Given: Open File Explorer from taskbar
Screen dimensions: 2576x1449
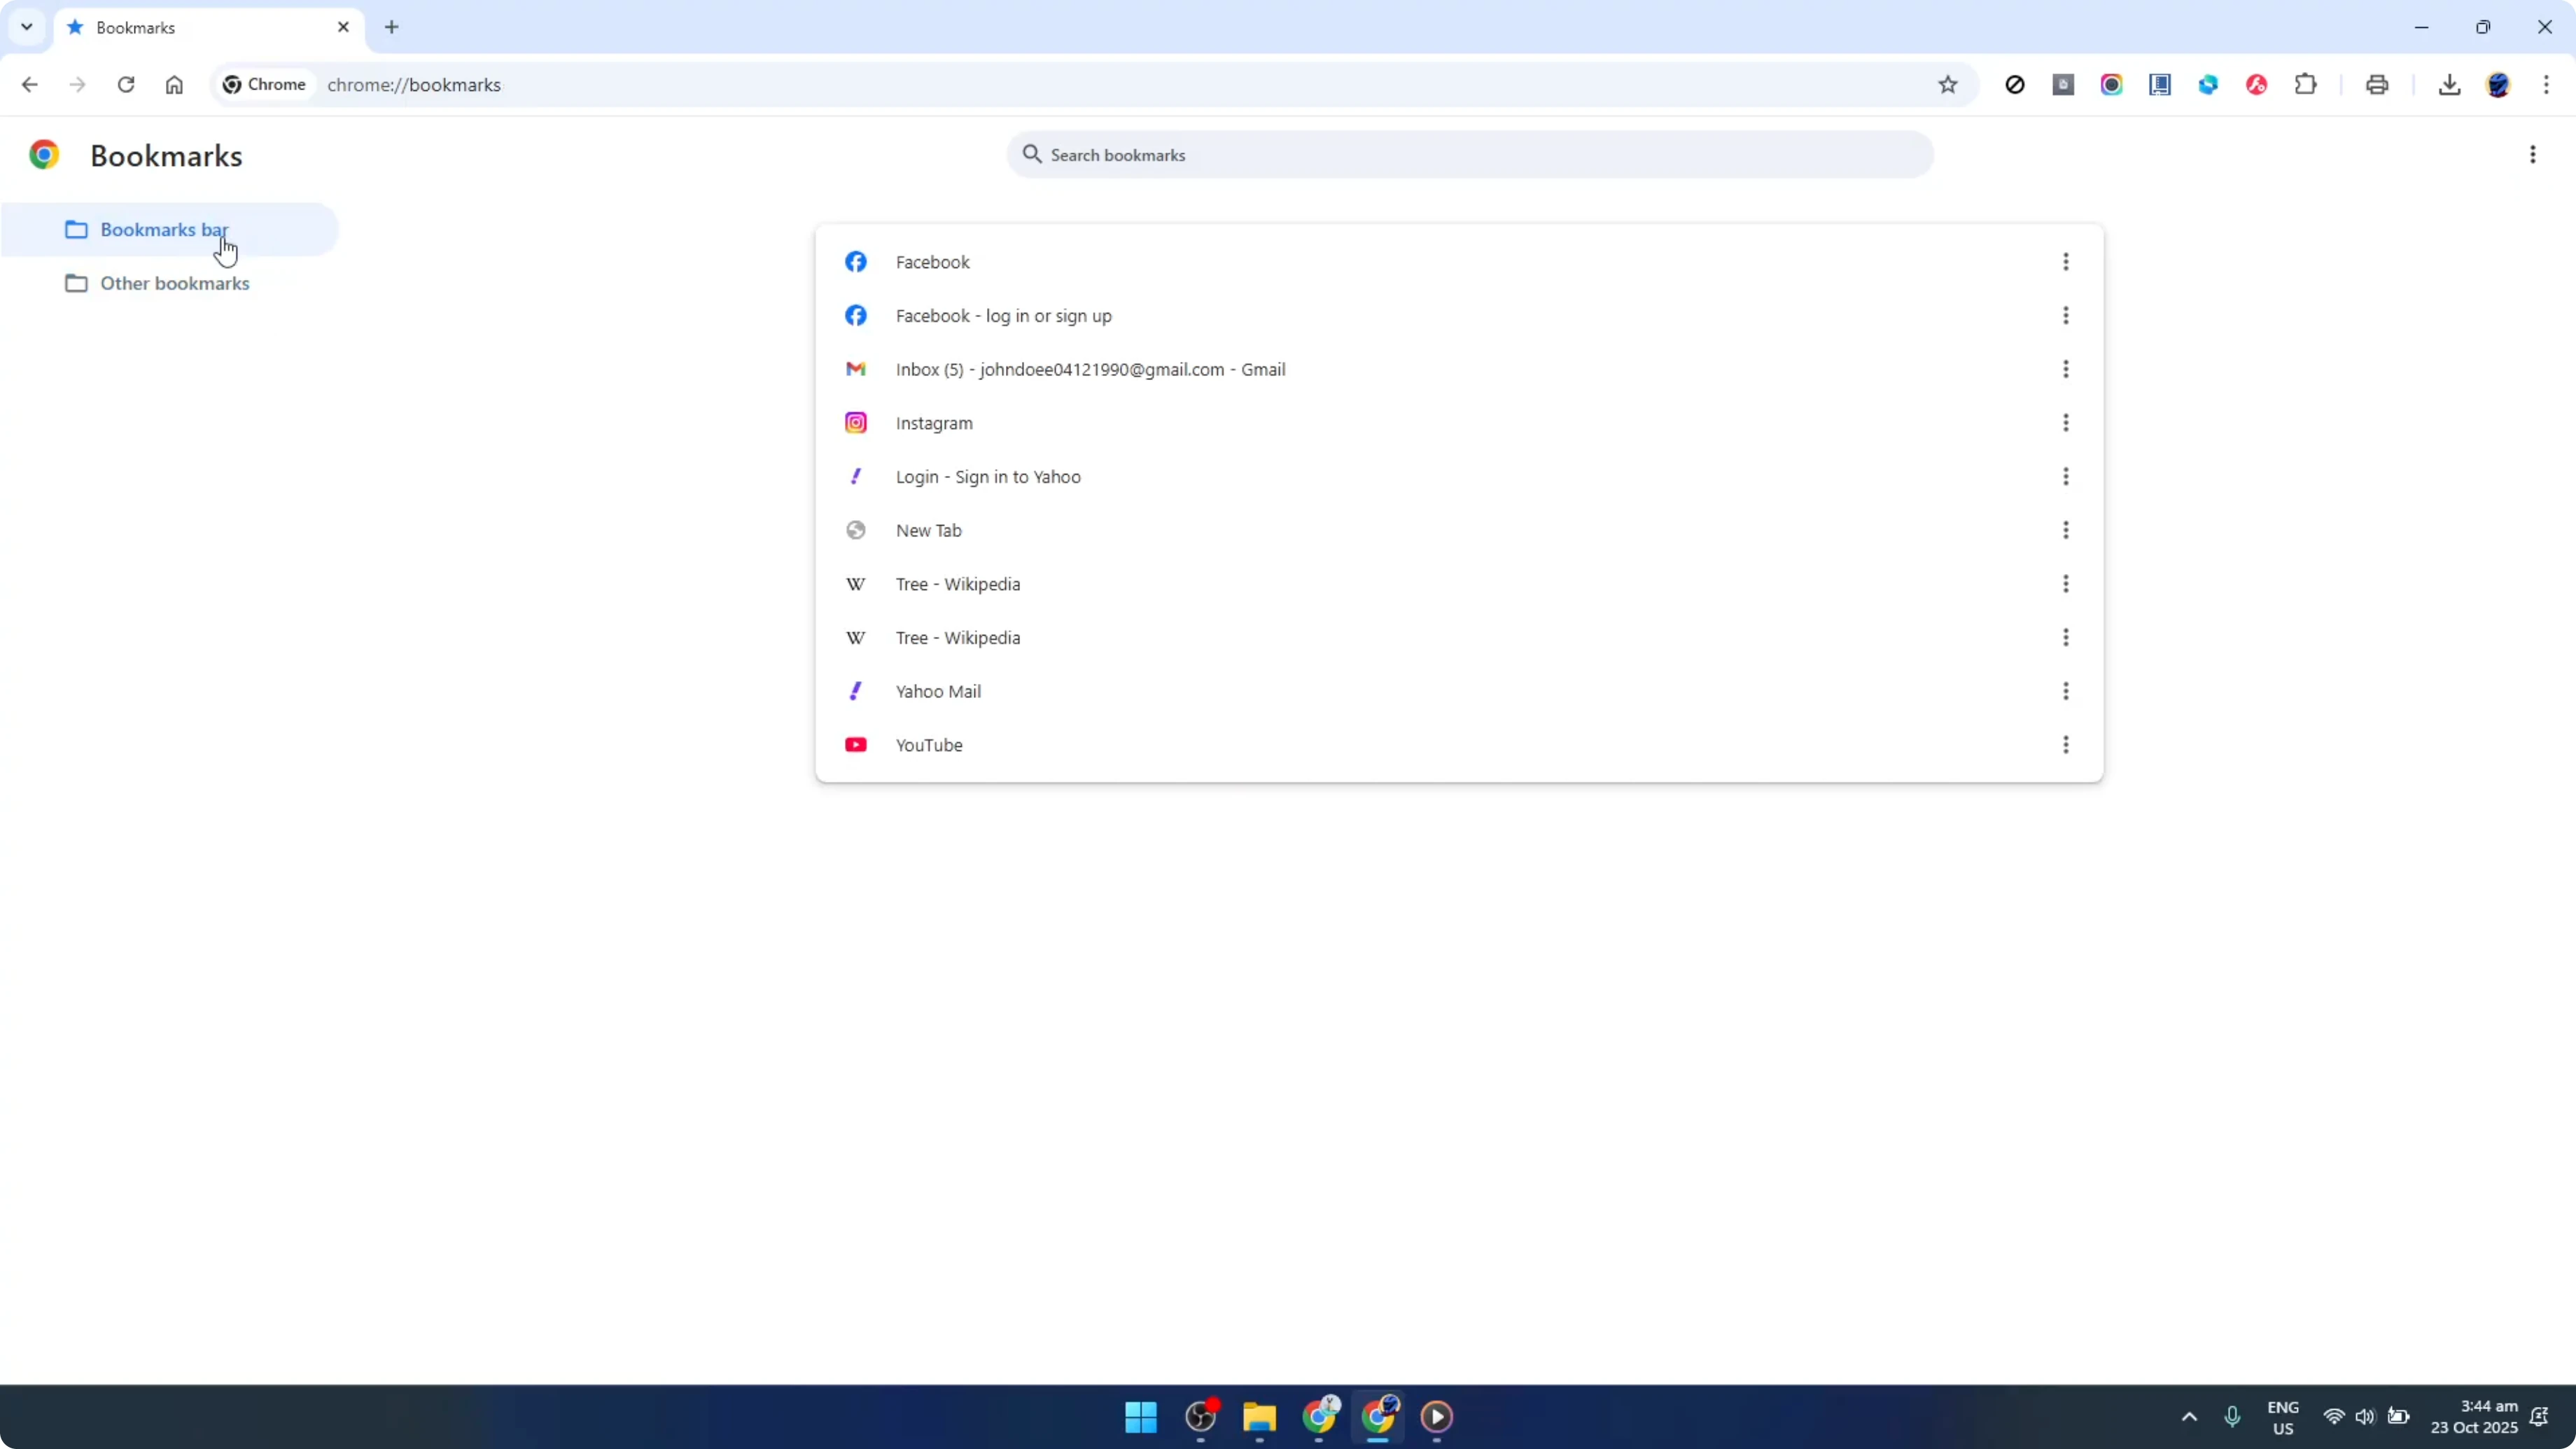Looking at the screenshot, I should pyautogui.click(x=1259, y=1416).
